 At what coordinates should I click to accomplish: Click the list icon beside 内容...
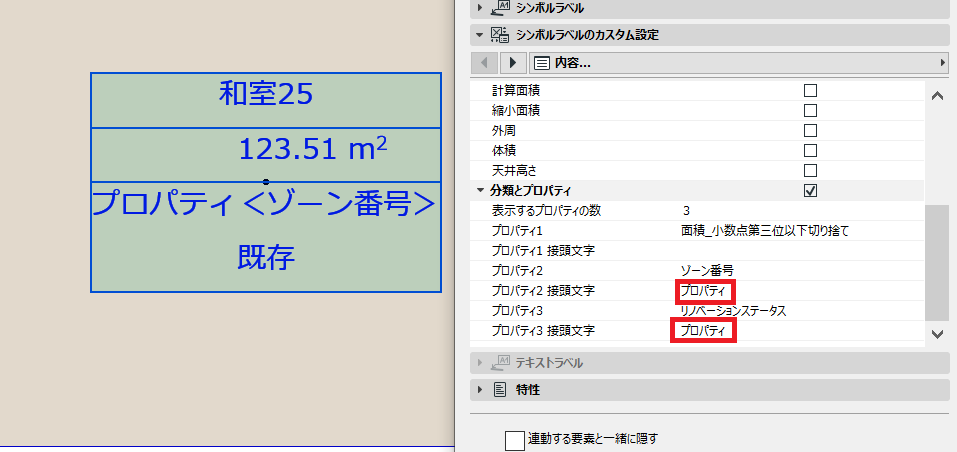tap(540, 62)
